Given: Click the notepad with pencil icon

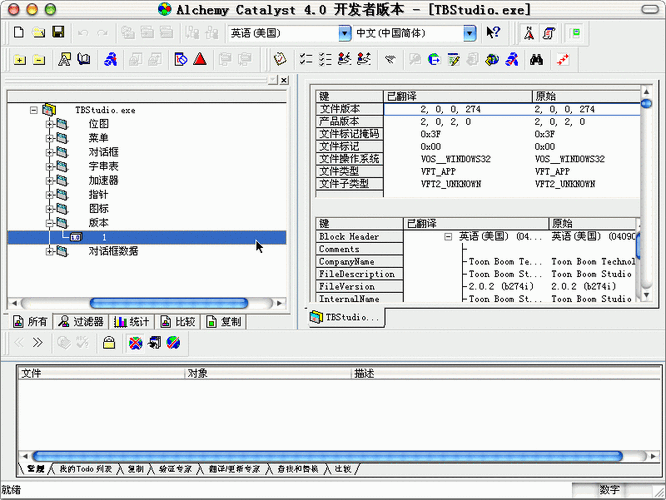Looking at the screenshot, I should (x=453, y=59).
